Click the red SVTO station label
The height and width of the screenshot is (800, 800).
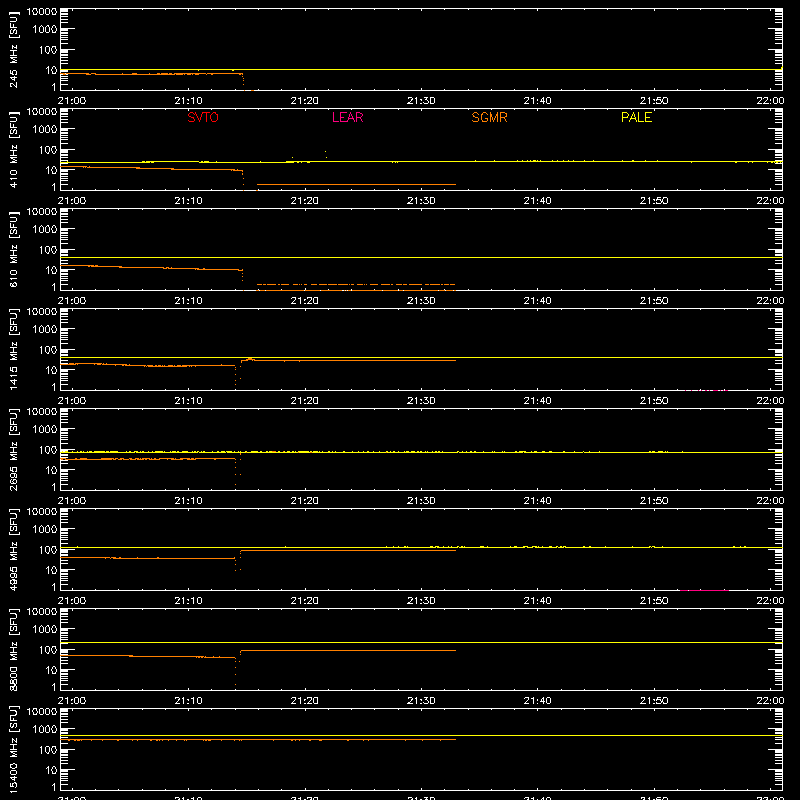[x=203, y=117]
